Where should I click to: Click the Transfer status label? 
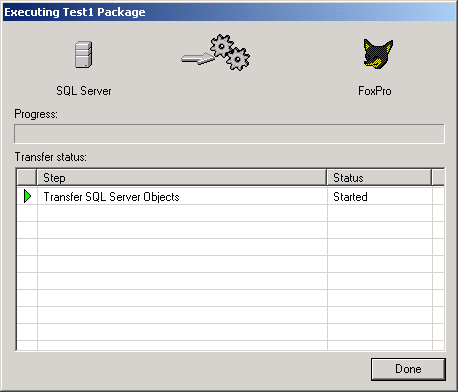pyautogui.click(x=51, y=157)
